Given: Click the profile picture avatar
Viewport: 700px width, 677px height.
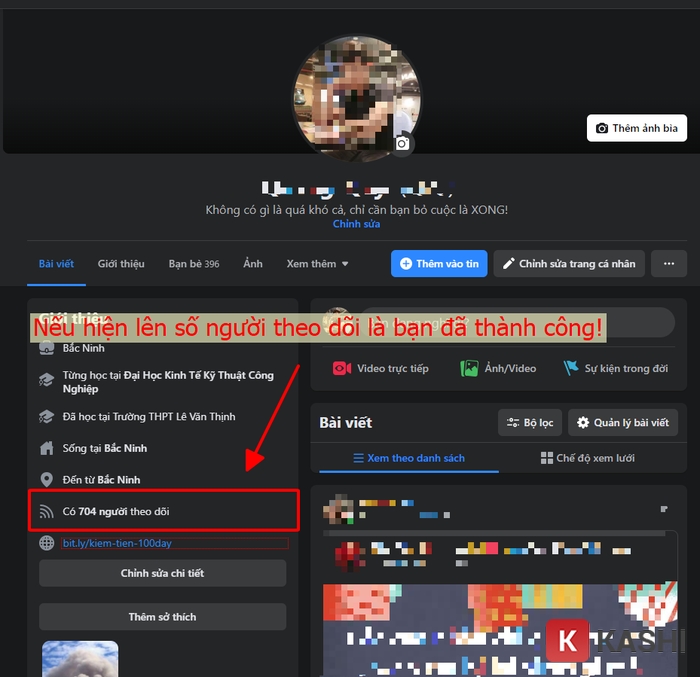Looking at the screenshot, I should tap(356, 98).
